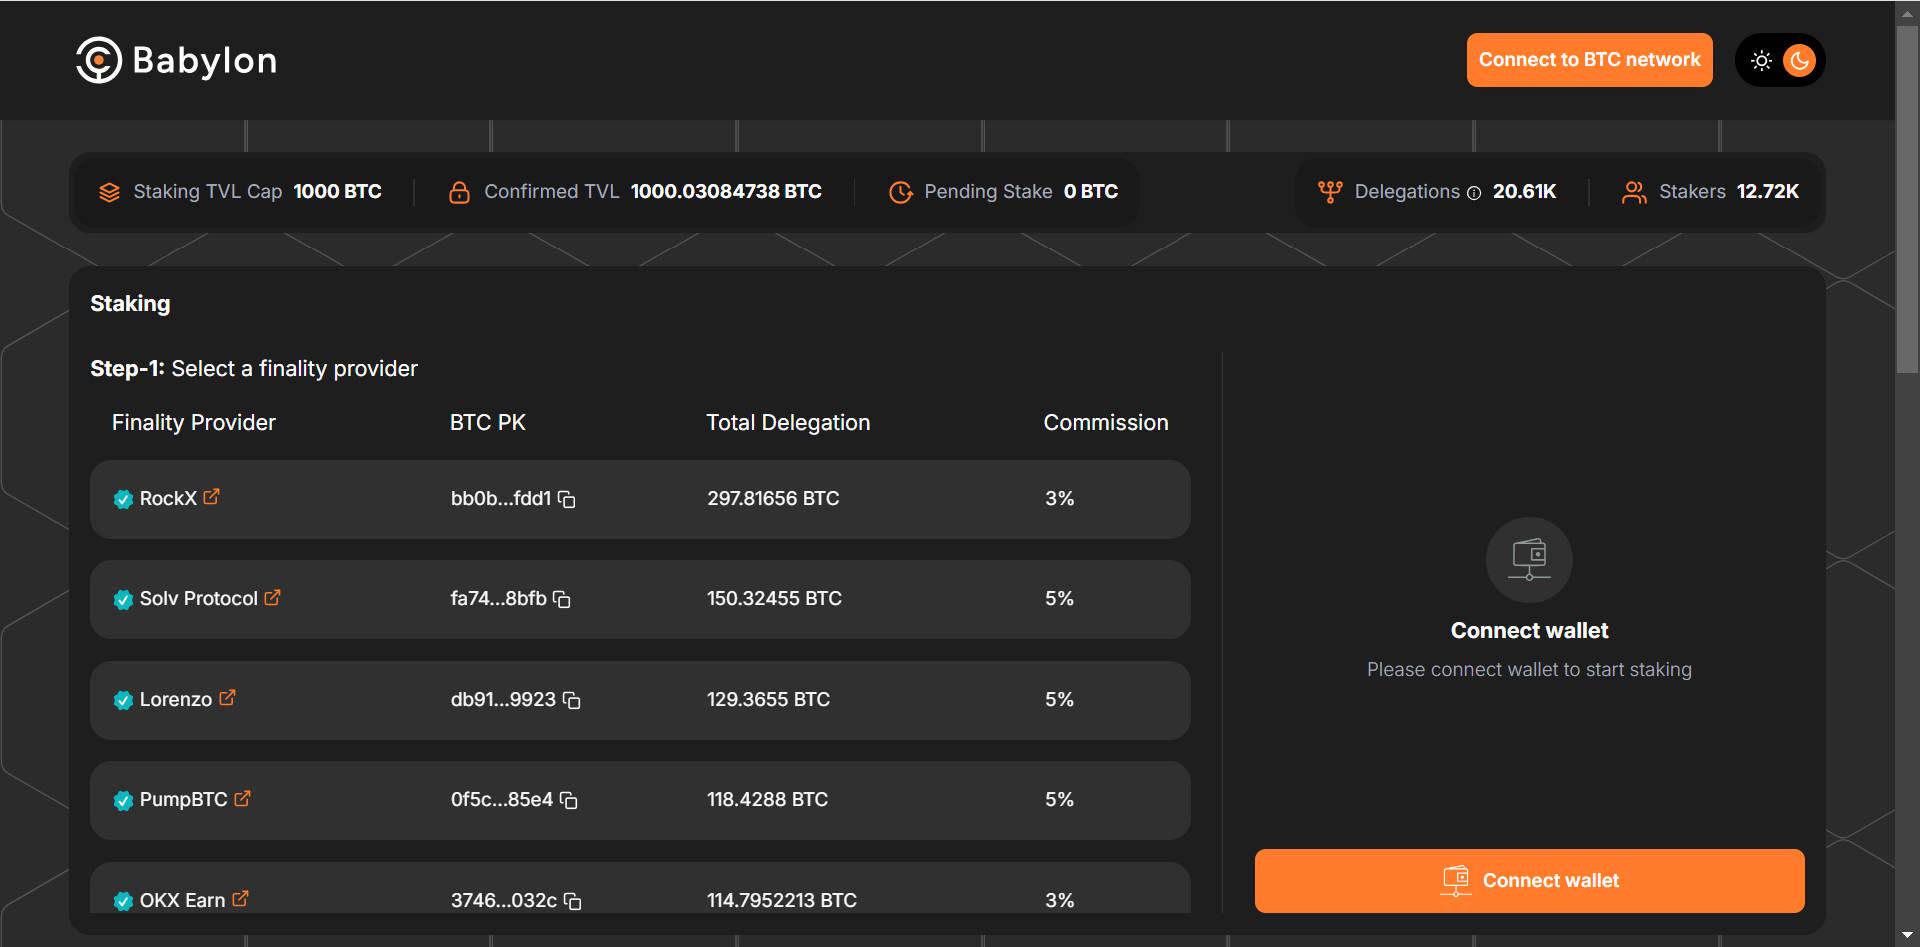The height and width of the screenshot is (947, 1920).
Task: Click PumpBTC verified badge icon
Action: click(x=123, y=800)
